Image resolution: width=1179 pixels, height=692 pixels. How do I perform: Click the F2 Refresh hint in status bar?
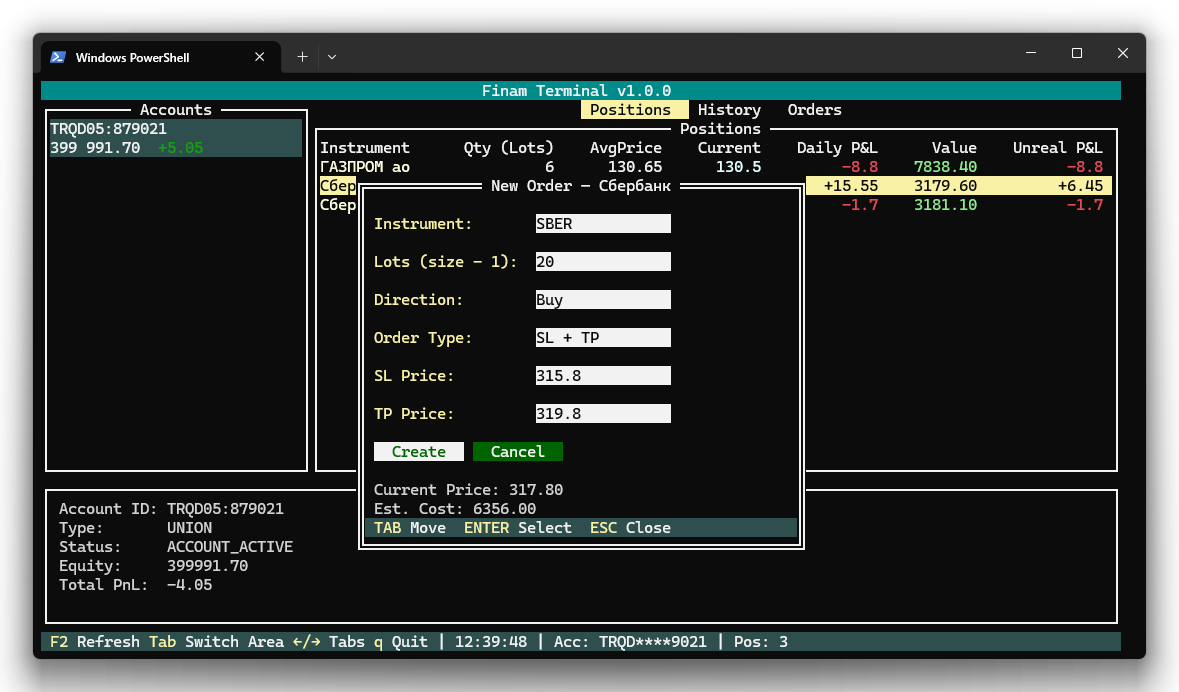(94, 642)
